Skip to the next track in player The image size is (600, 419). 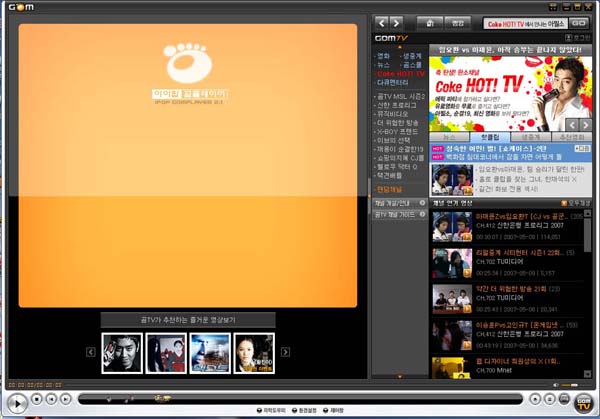pyautogui.click(x=66, y=399)
